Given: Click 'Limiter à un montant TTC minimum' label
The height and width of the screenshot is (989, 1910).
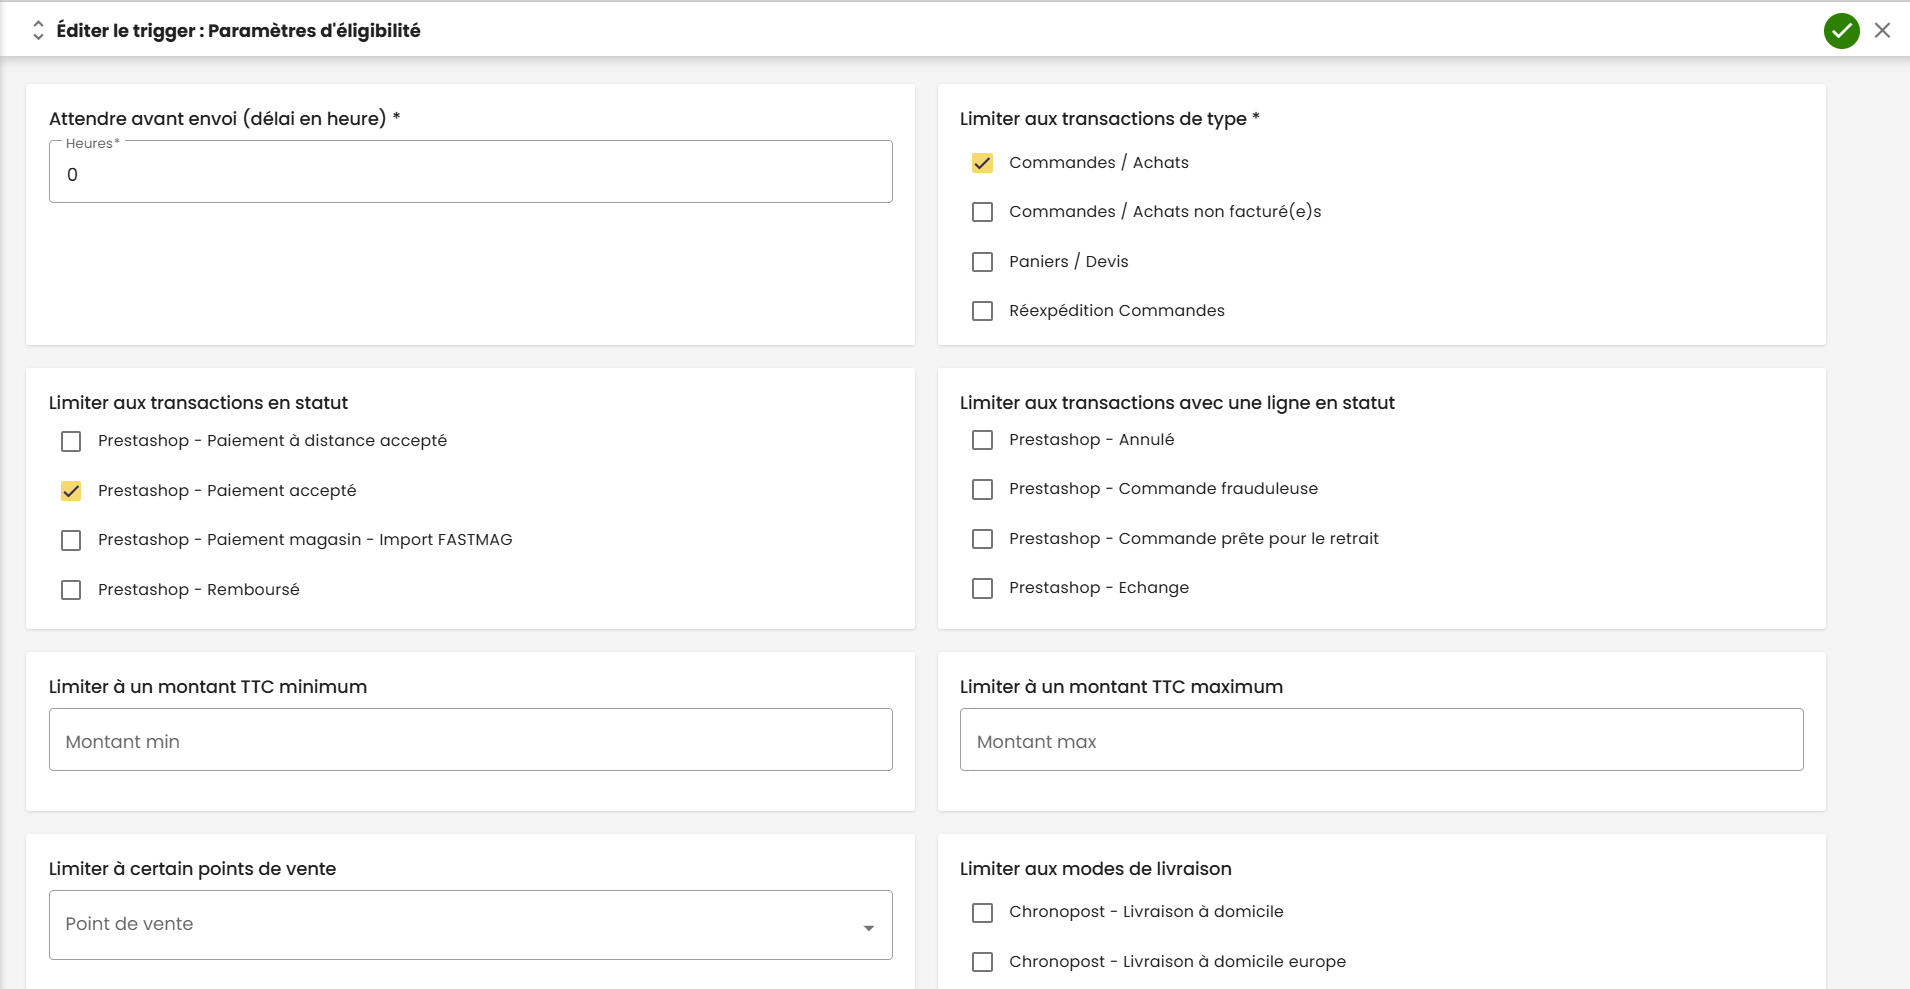Looking at the screenshot, I should pos(208,687).
